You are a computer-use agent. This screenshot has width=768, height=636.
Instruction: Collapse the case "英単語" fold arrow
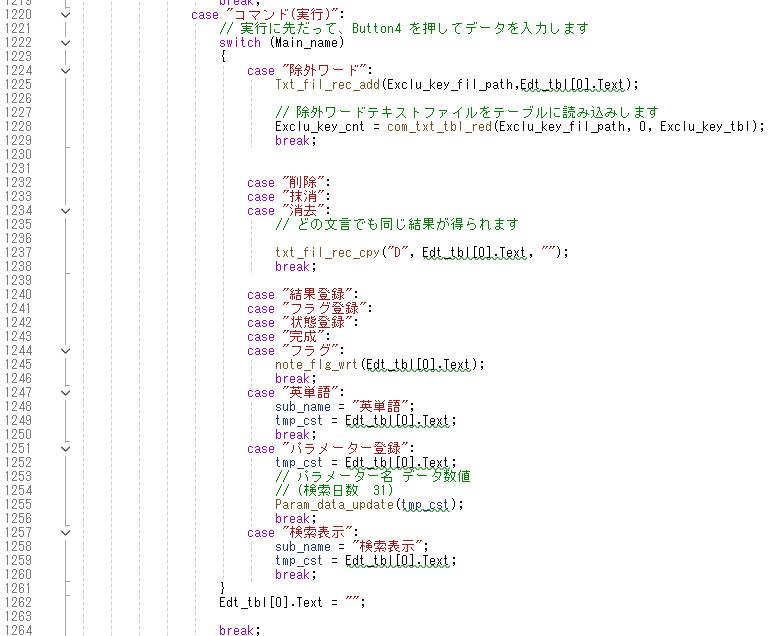pos(66,393)
